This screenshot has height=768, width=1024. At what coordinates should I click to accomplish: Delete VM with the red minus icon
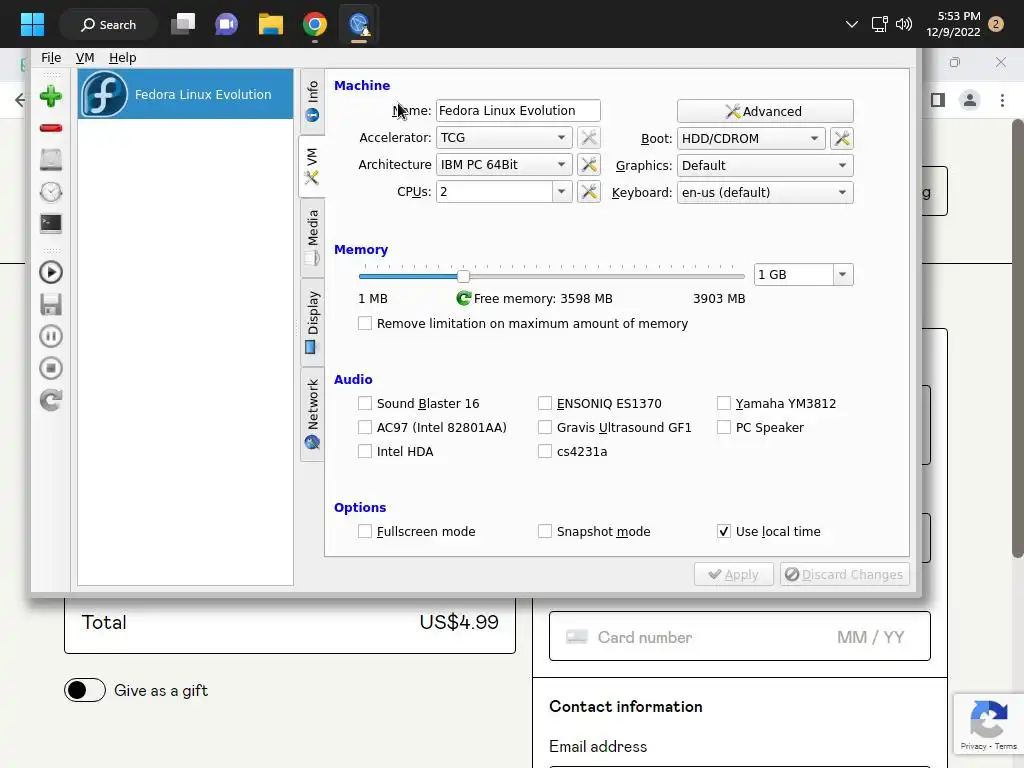(51, 128)
